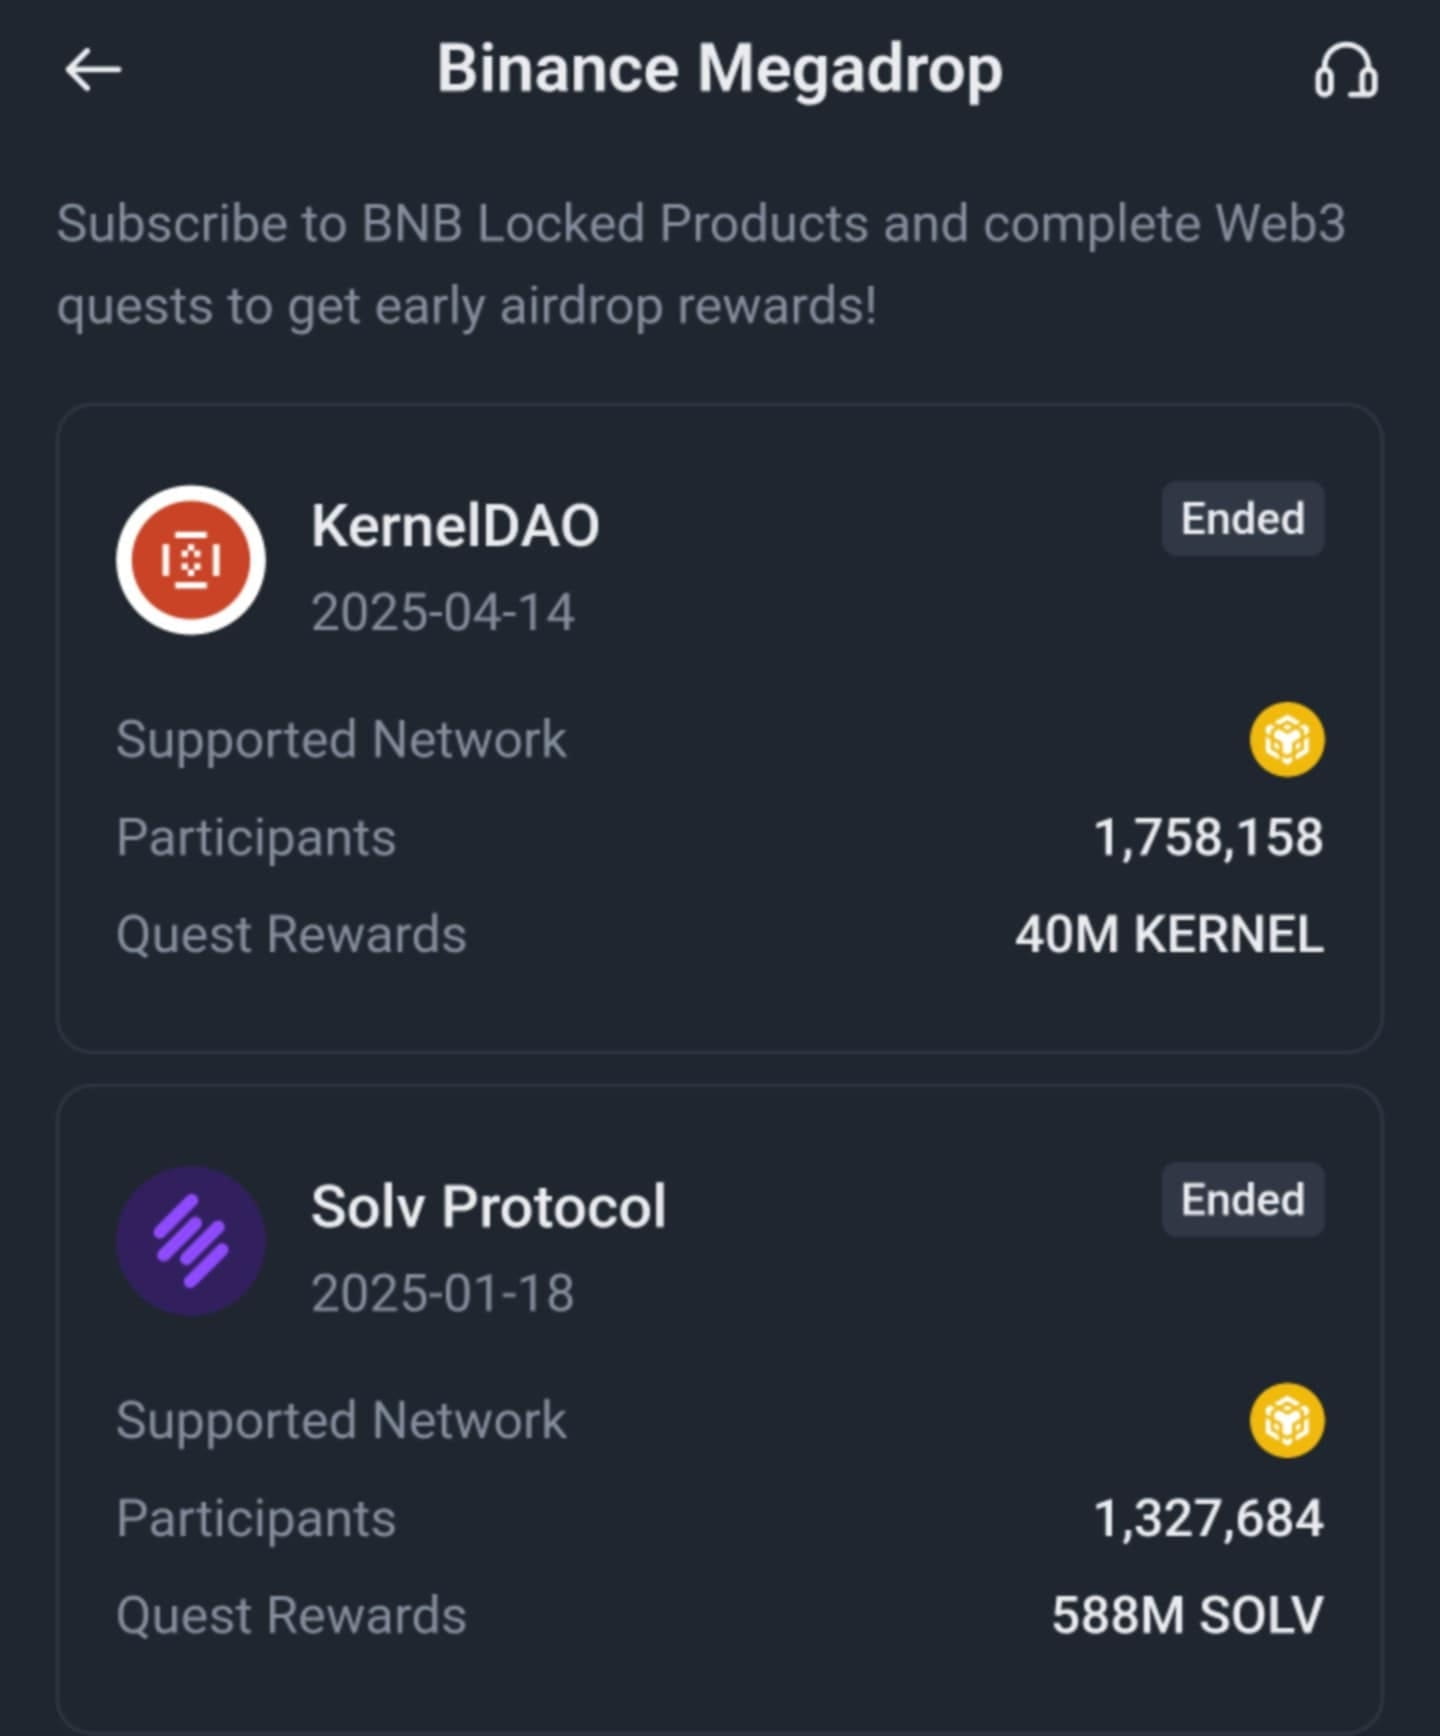Tap Solv Protocol date 2025-01-18
The height and width of the screenshot is (1736, 1440).
pos(443,1293)
